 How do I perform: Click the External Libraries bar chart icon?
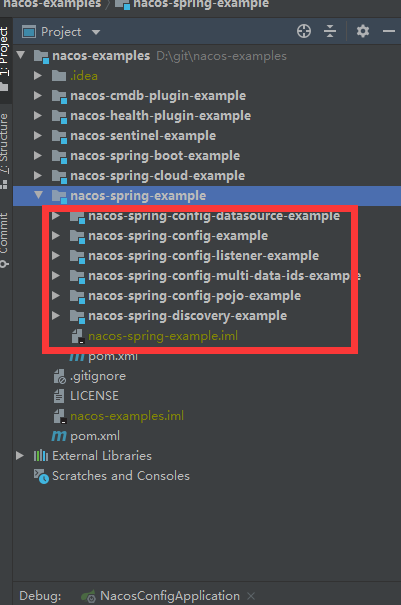coord(41,456)
